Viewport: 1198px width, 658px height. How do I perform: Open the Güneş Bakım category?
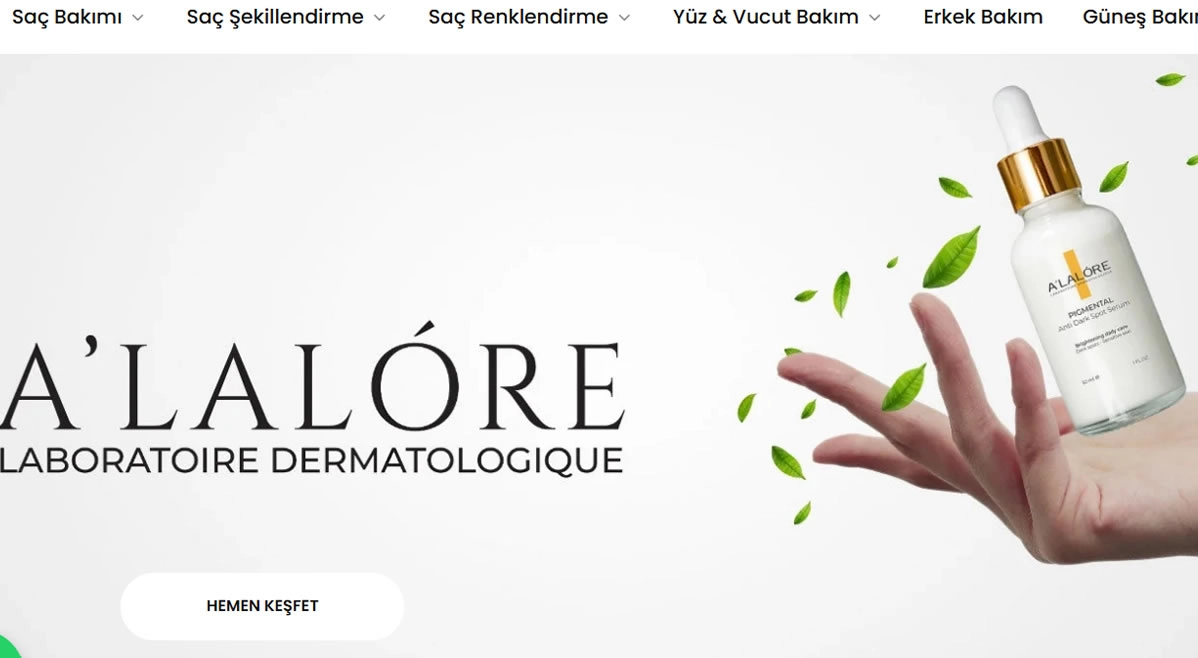[x=1140, y=17]
